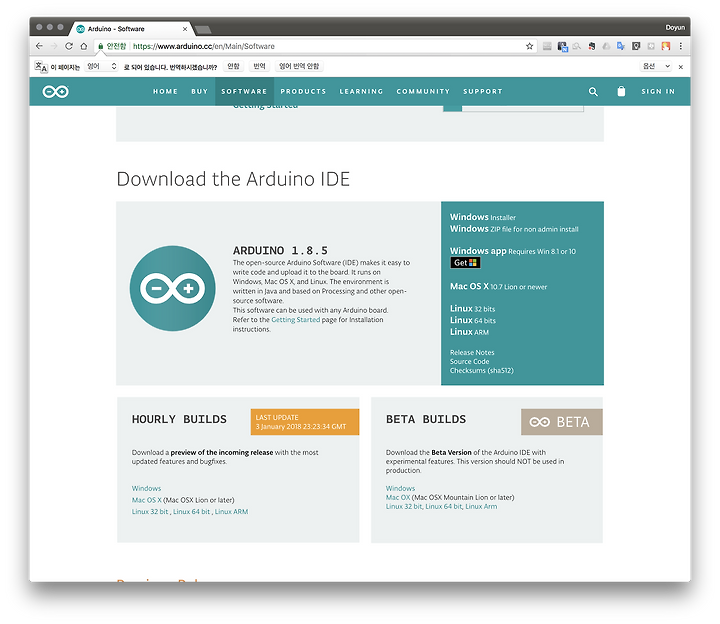This screenshot has height=624, width=720.
Task: Open Checksums (sha512) link
Action: (481, 371)
